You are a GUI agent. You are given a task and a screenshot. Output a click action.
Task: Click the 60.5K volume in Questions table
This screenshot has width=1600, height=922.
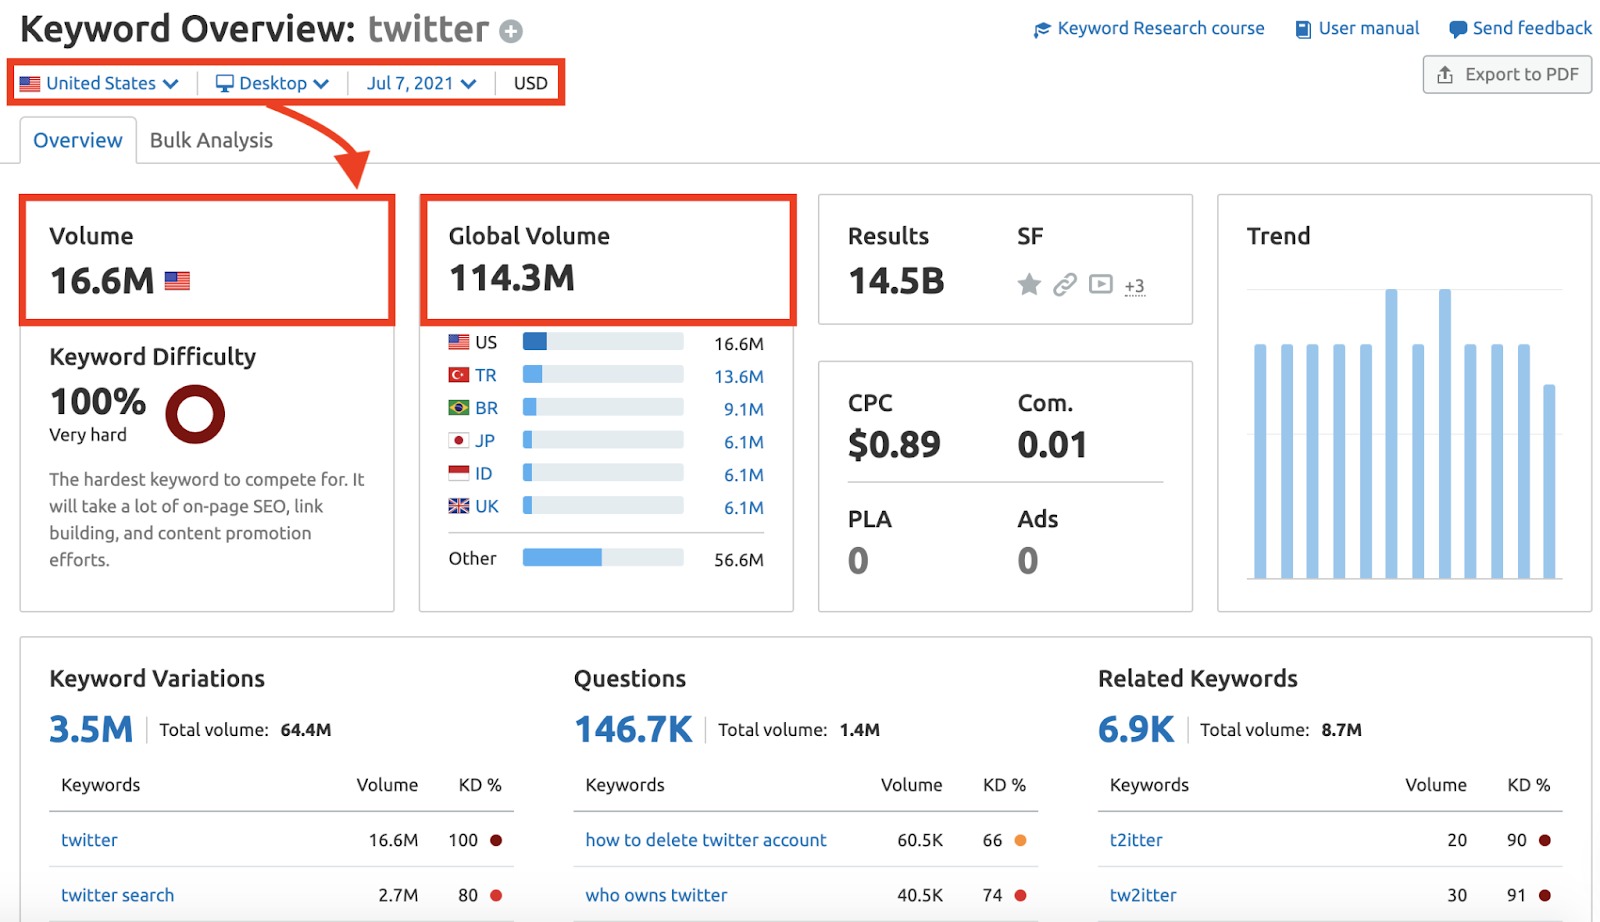[x=920, y=840]
